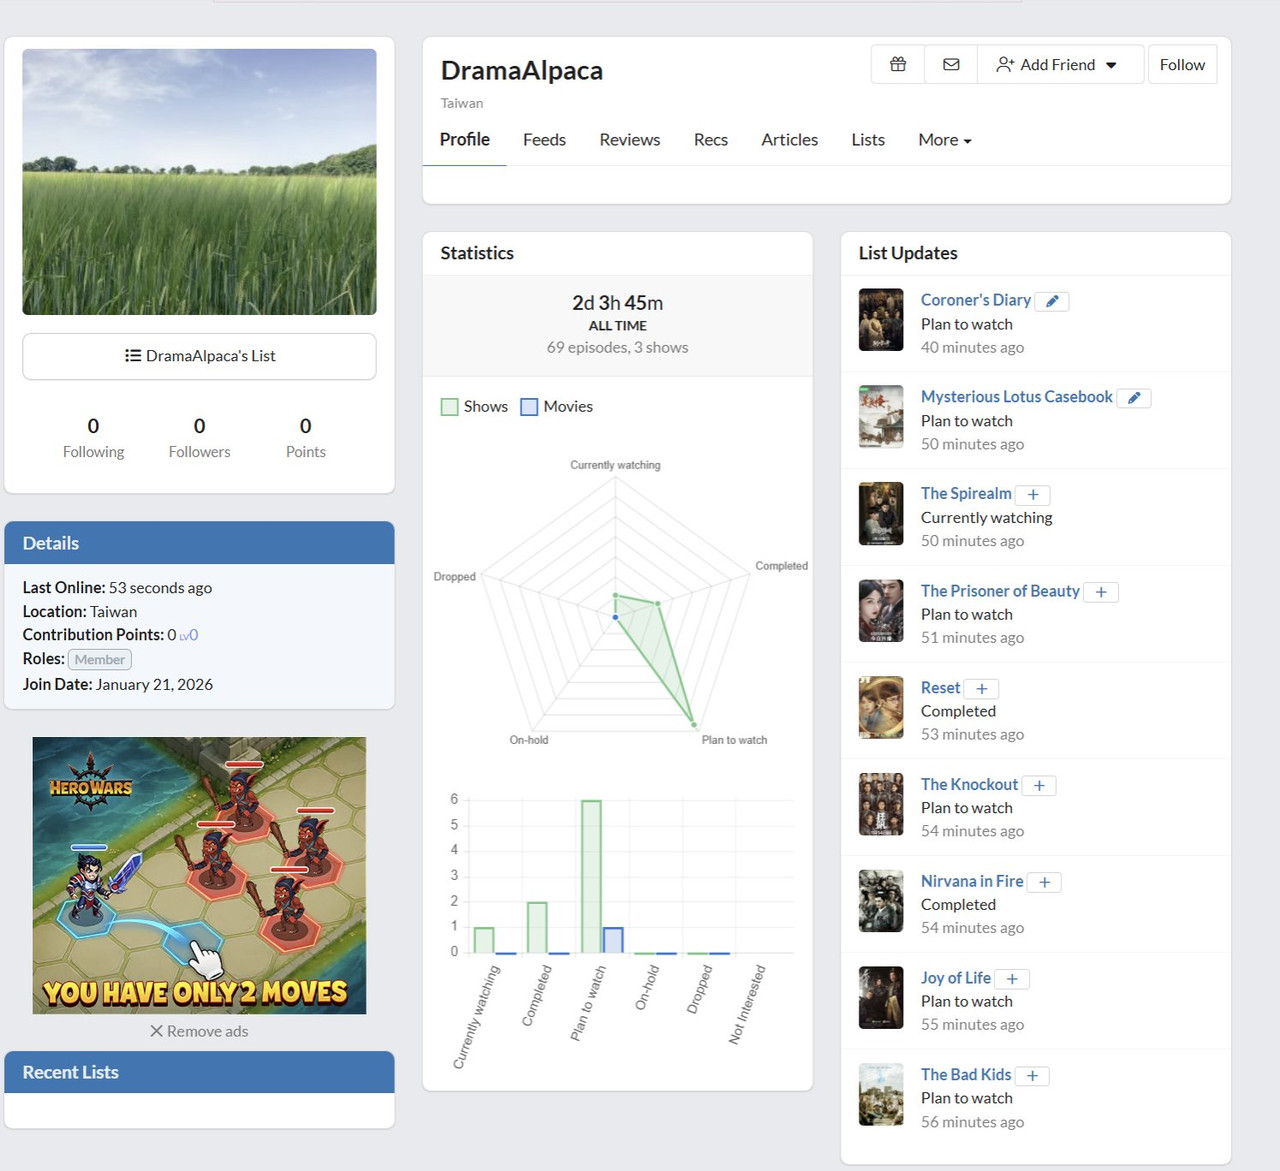This screenshot has height=1171, width=1280.
Task: Add Reset to my list
Action: coord(982,689)
